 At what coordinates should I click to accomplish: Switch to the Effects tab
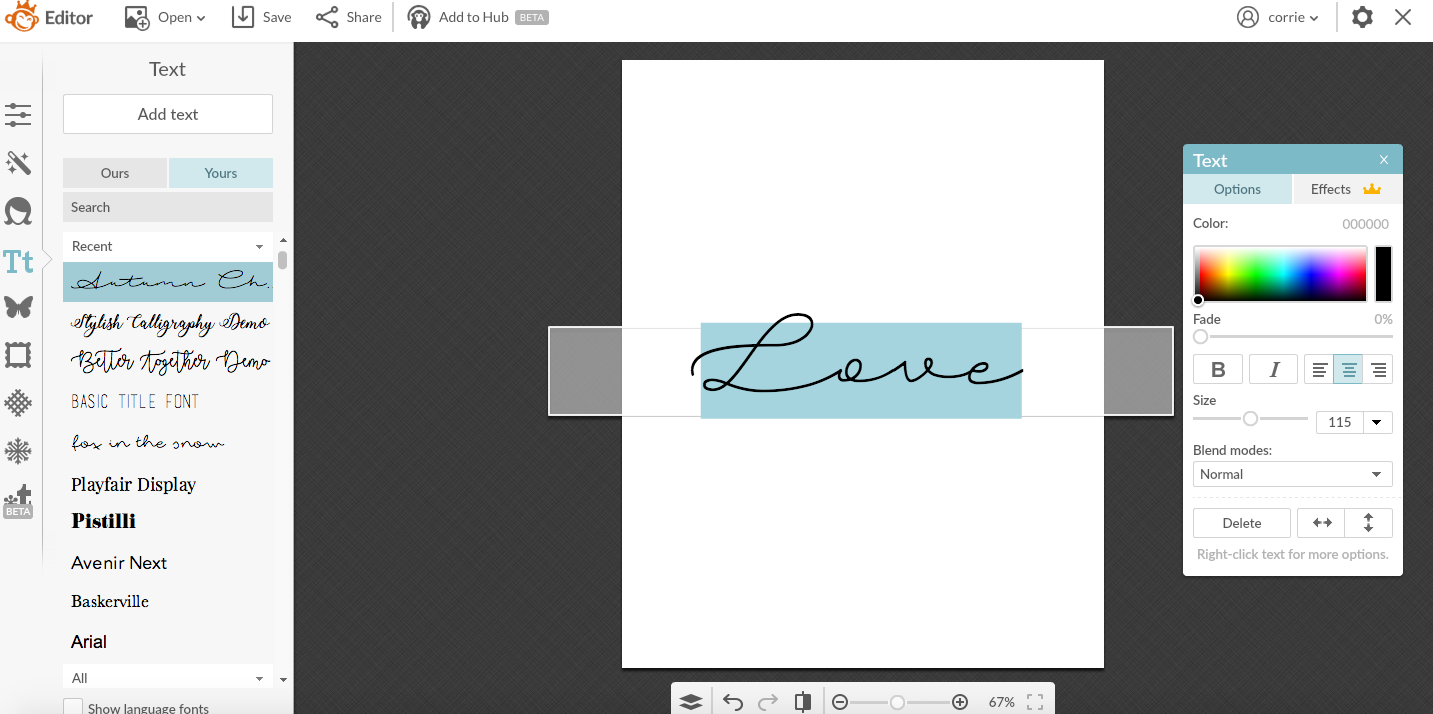[1331, 189]
